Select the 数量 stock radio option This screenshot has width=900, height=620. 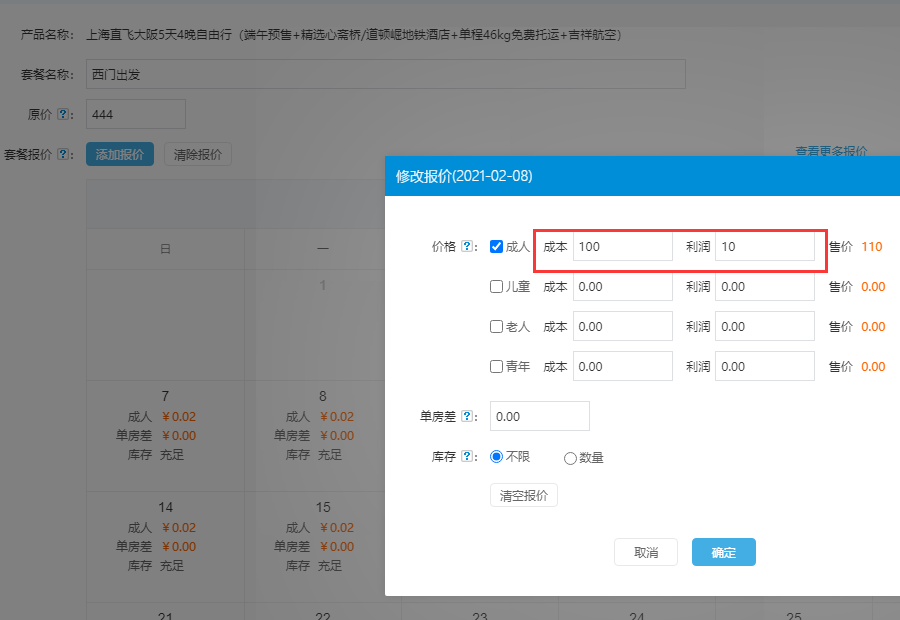(x=571, y=458)
